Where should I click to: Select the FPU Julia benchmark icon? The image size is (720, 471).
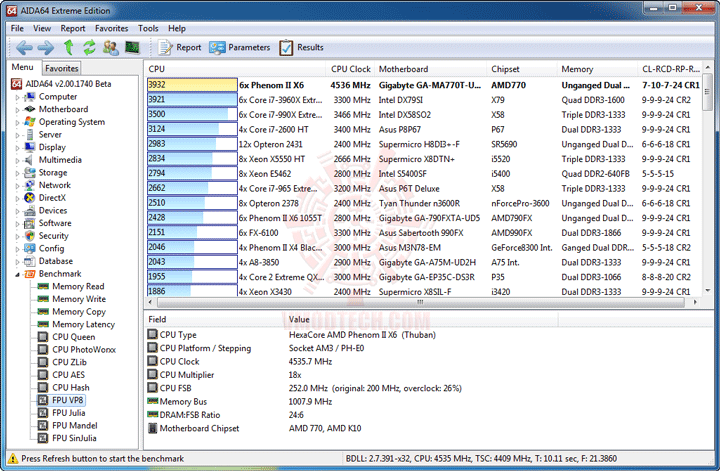pos(43,413)
